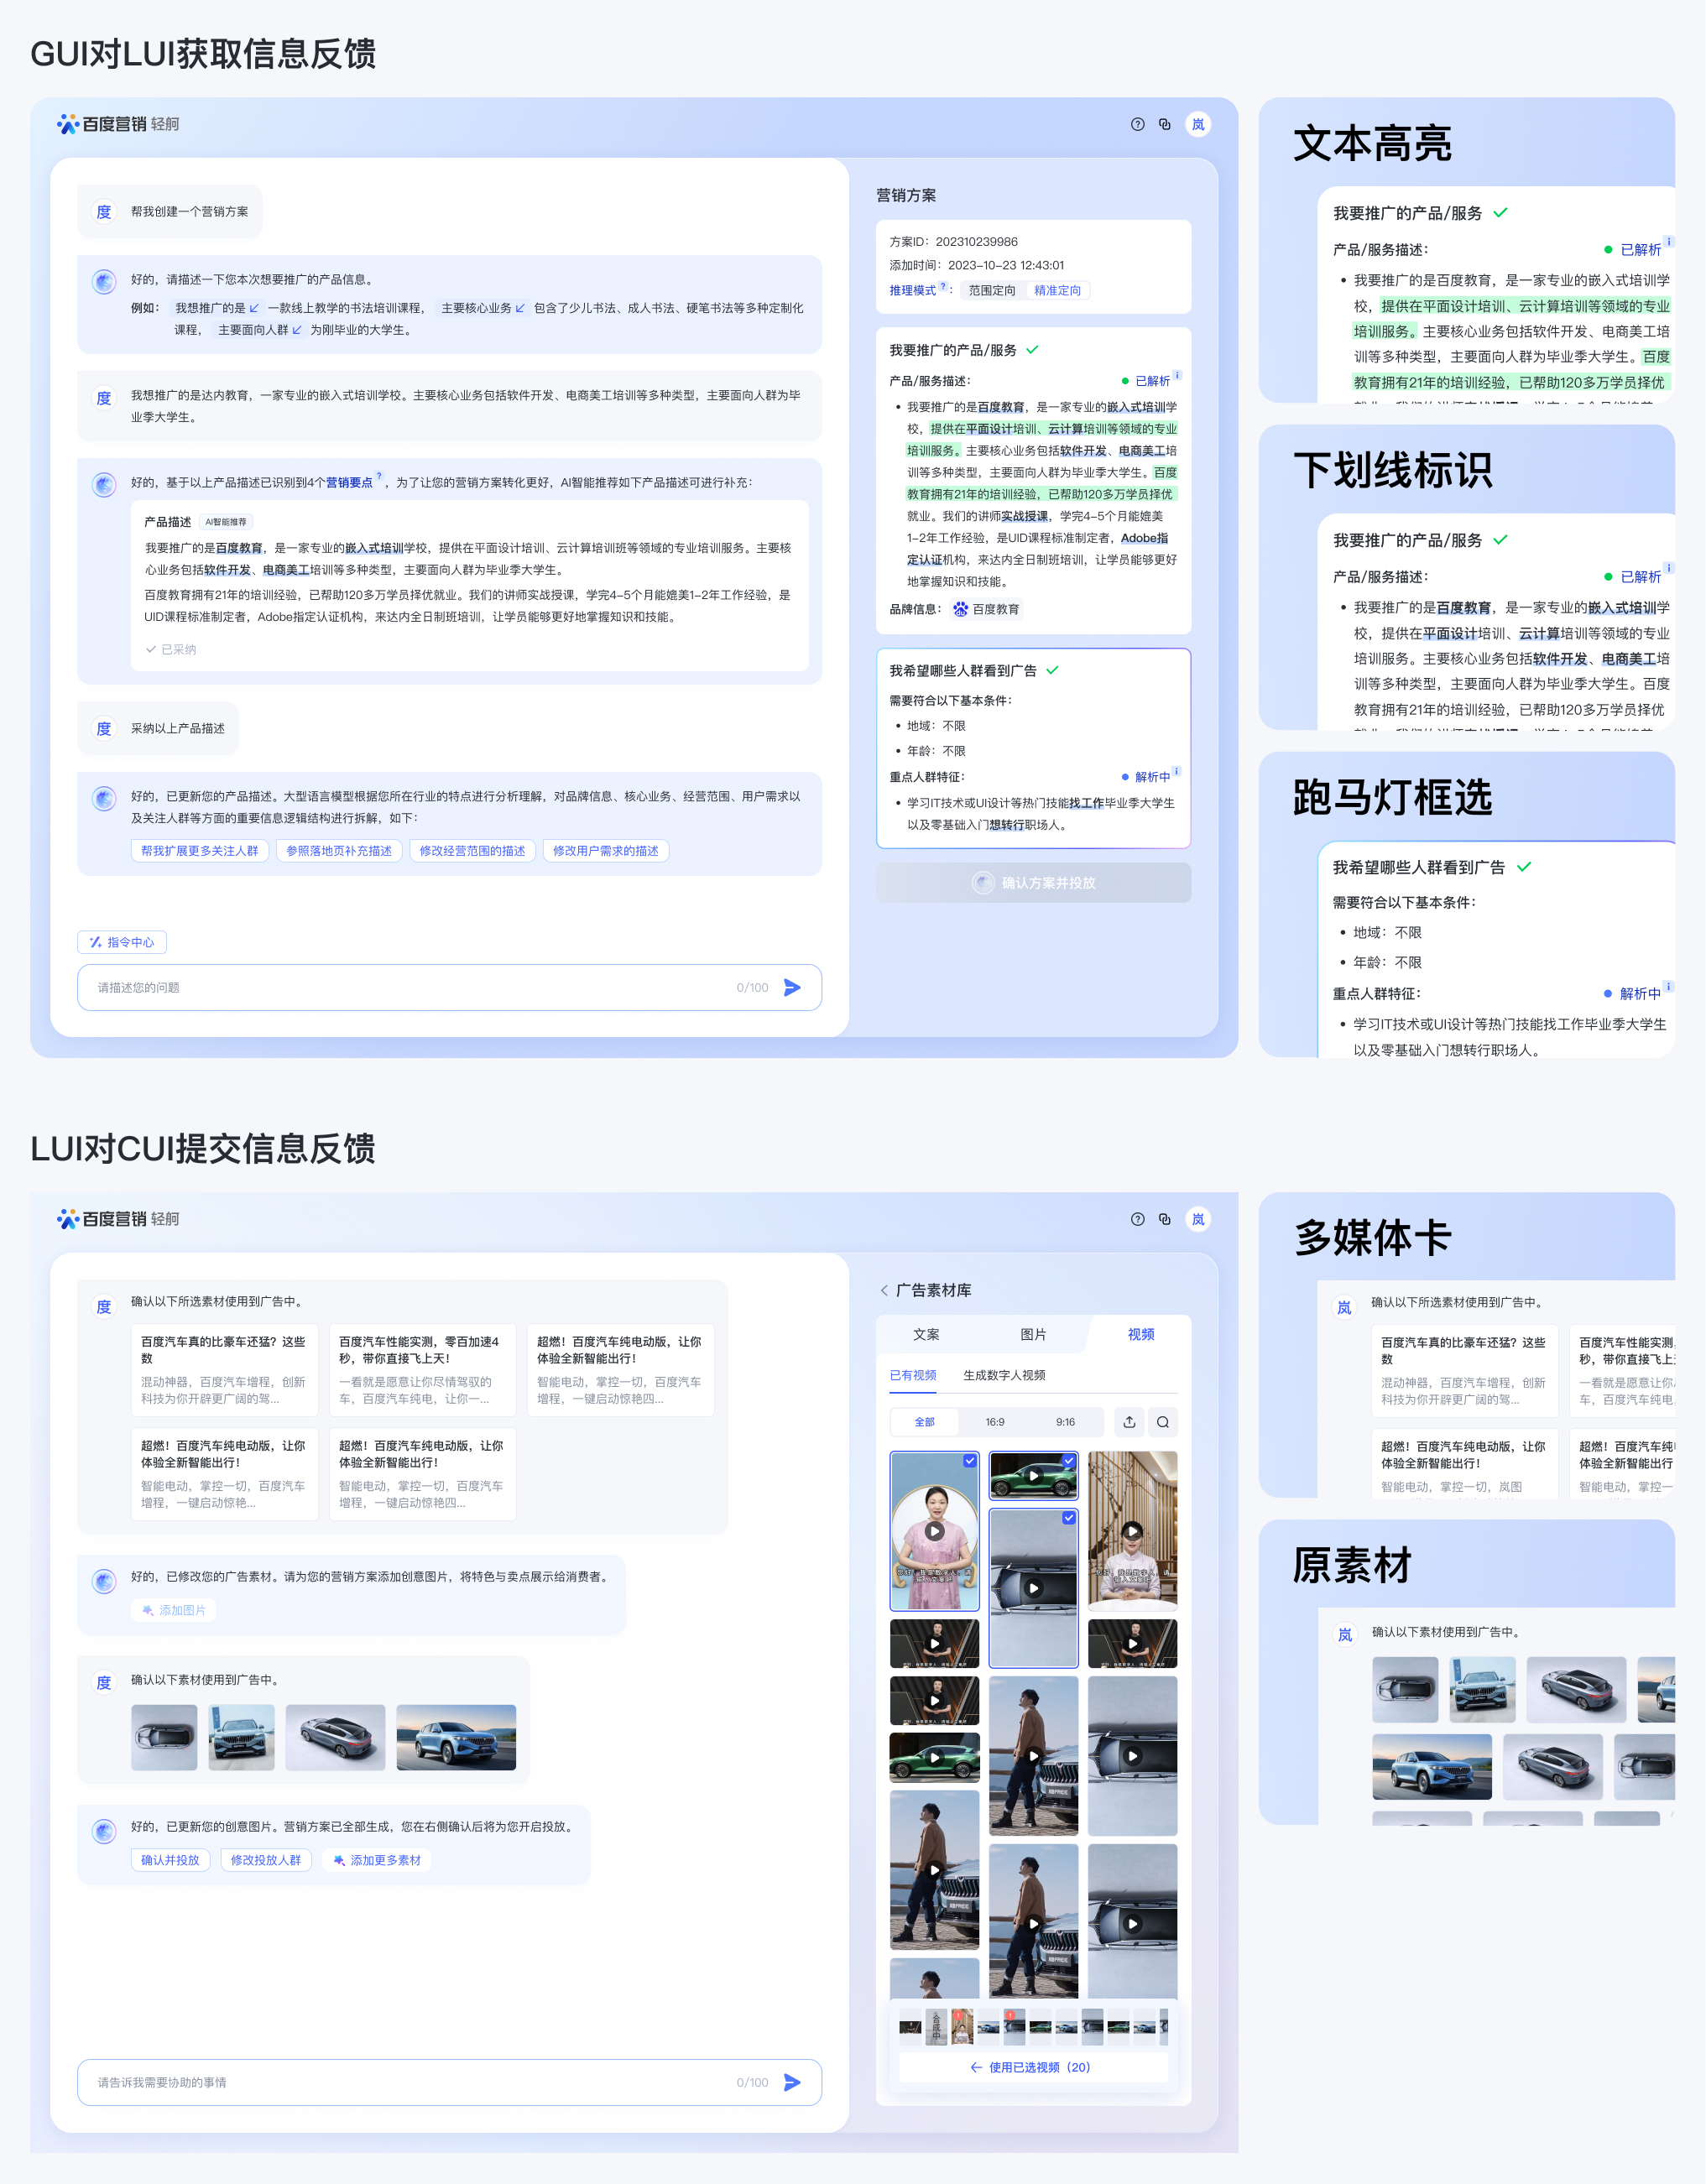The width and height of the screenshot is (1706, 2184).
Task: Click the help icon in top header
Action: point(1137,124)
